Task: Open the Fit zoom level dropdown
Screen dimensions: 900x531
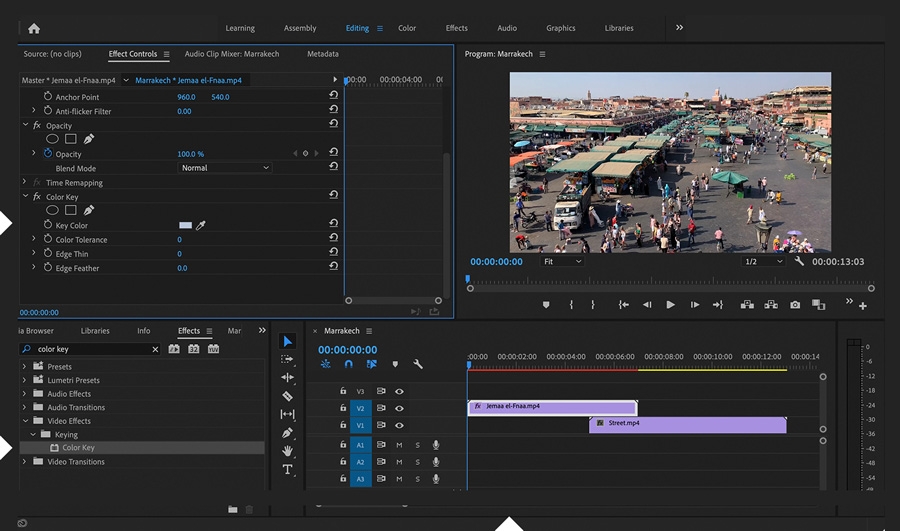Action: (562, 262)
